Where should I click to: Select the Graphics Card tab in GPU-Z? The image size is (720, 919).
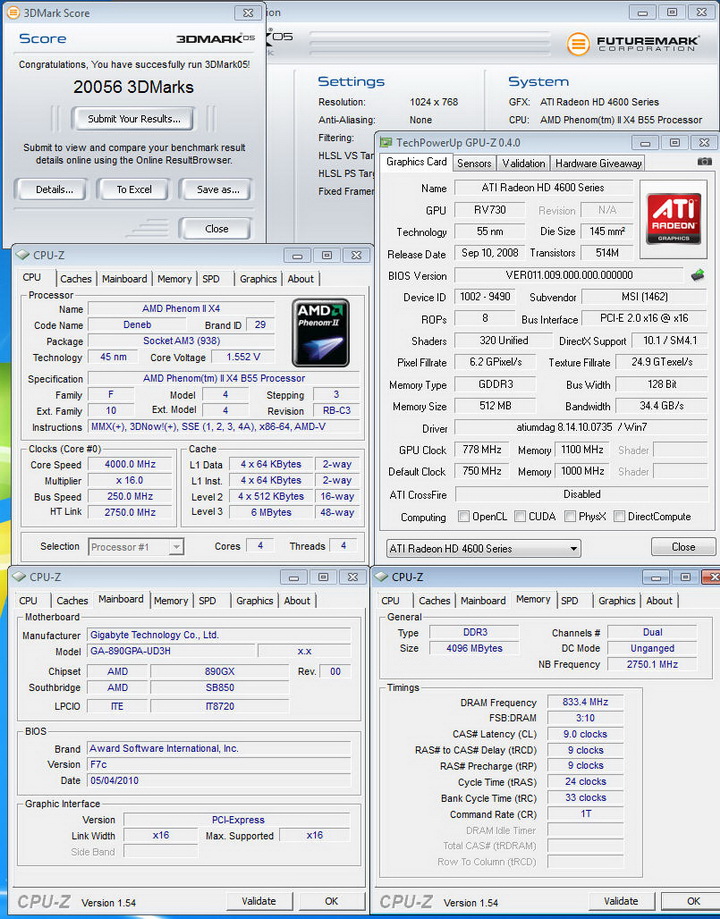point(416,162)
